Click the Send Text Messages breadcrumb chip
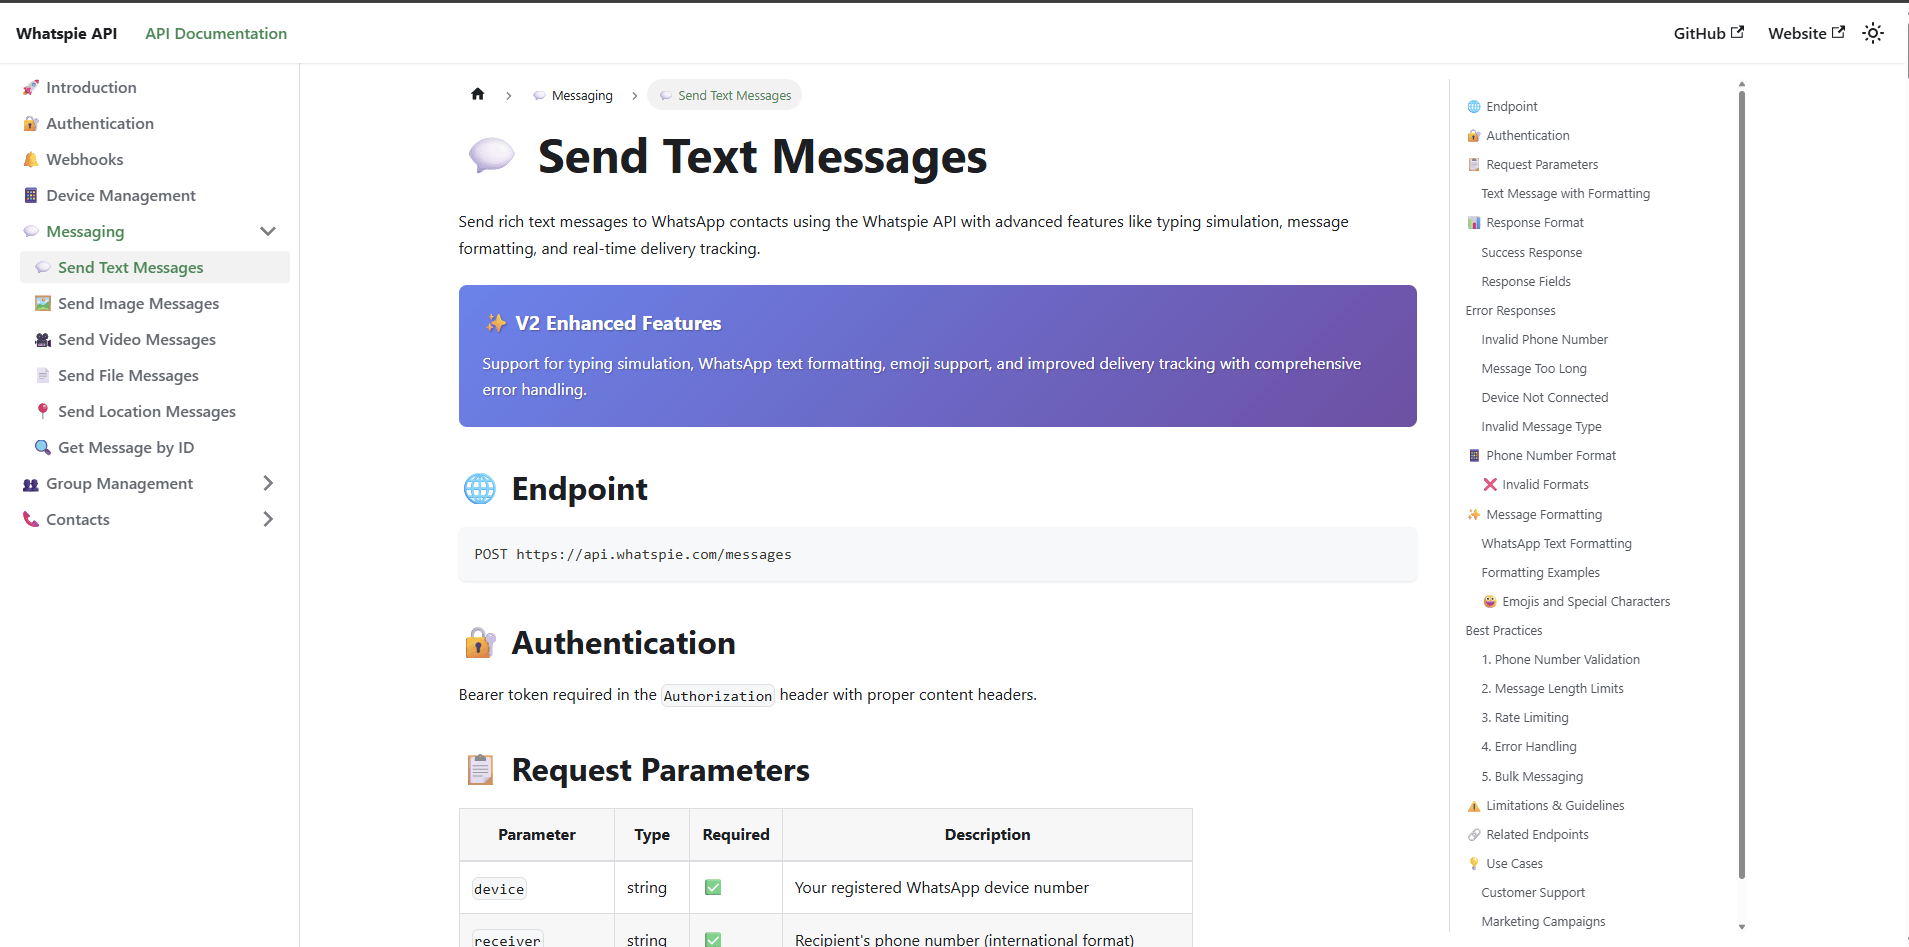 coord(725,95)
